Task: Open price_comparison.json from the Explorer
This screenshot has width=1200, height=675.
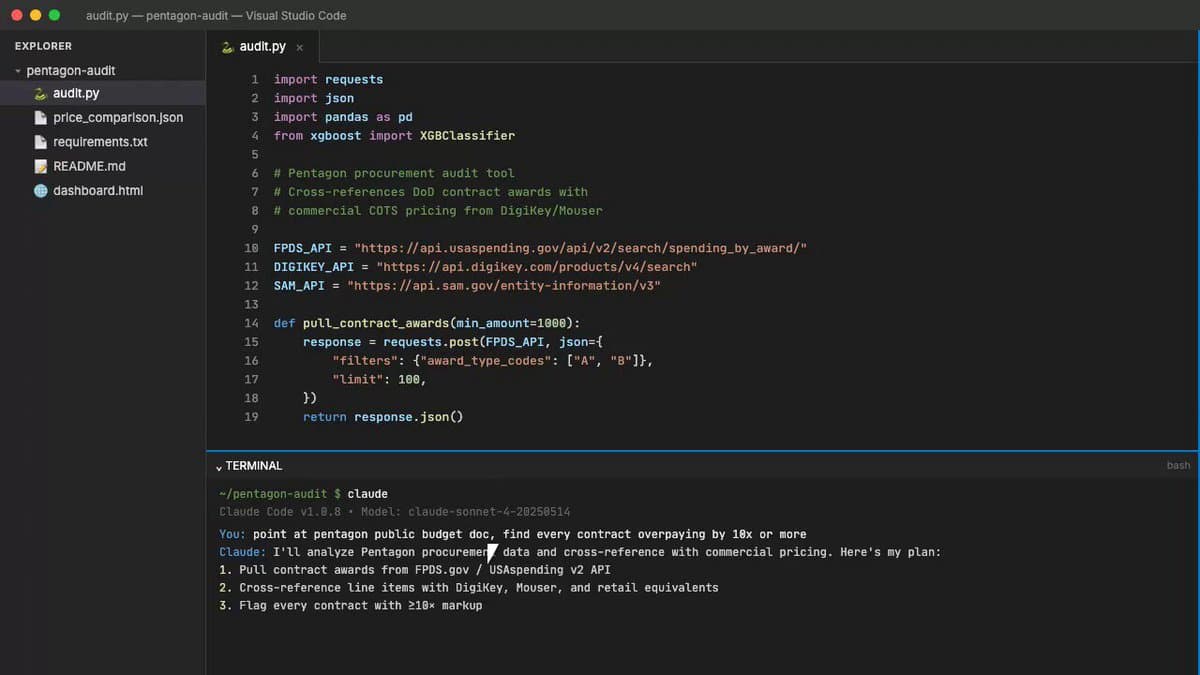Action: click(118, 118)
